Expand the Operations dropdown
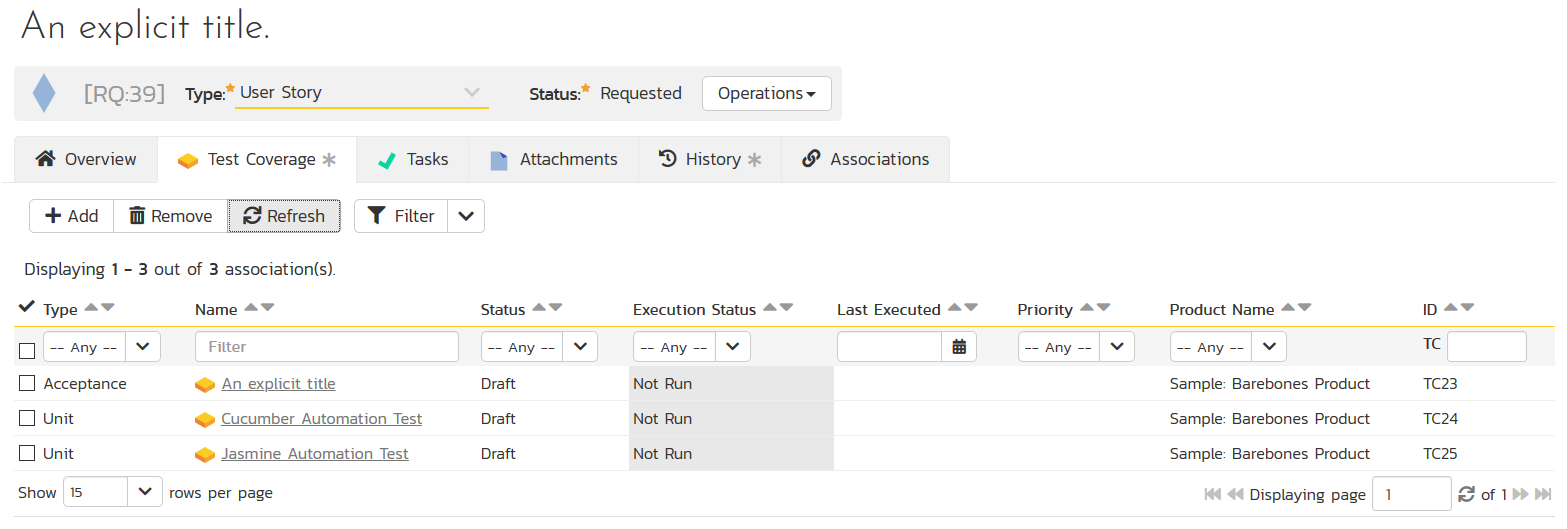The height and width of the screenshot is (529, 1567). click(x=767, y=93)
